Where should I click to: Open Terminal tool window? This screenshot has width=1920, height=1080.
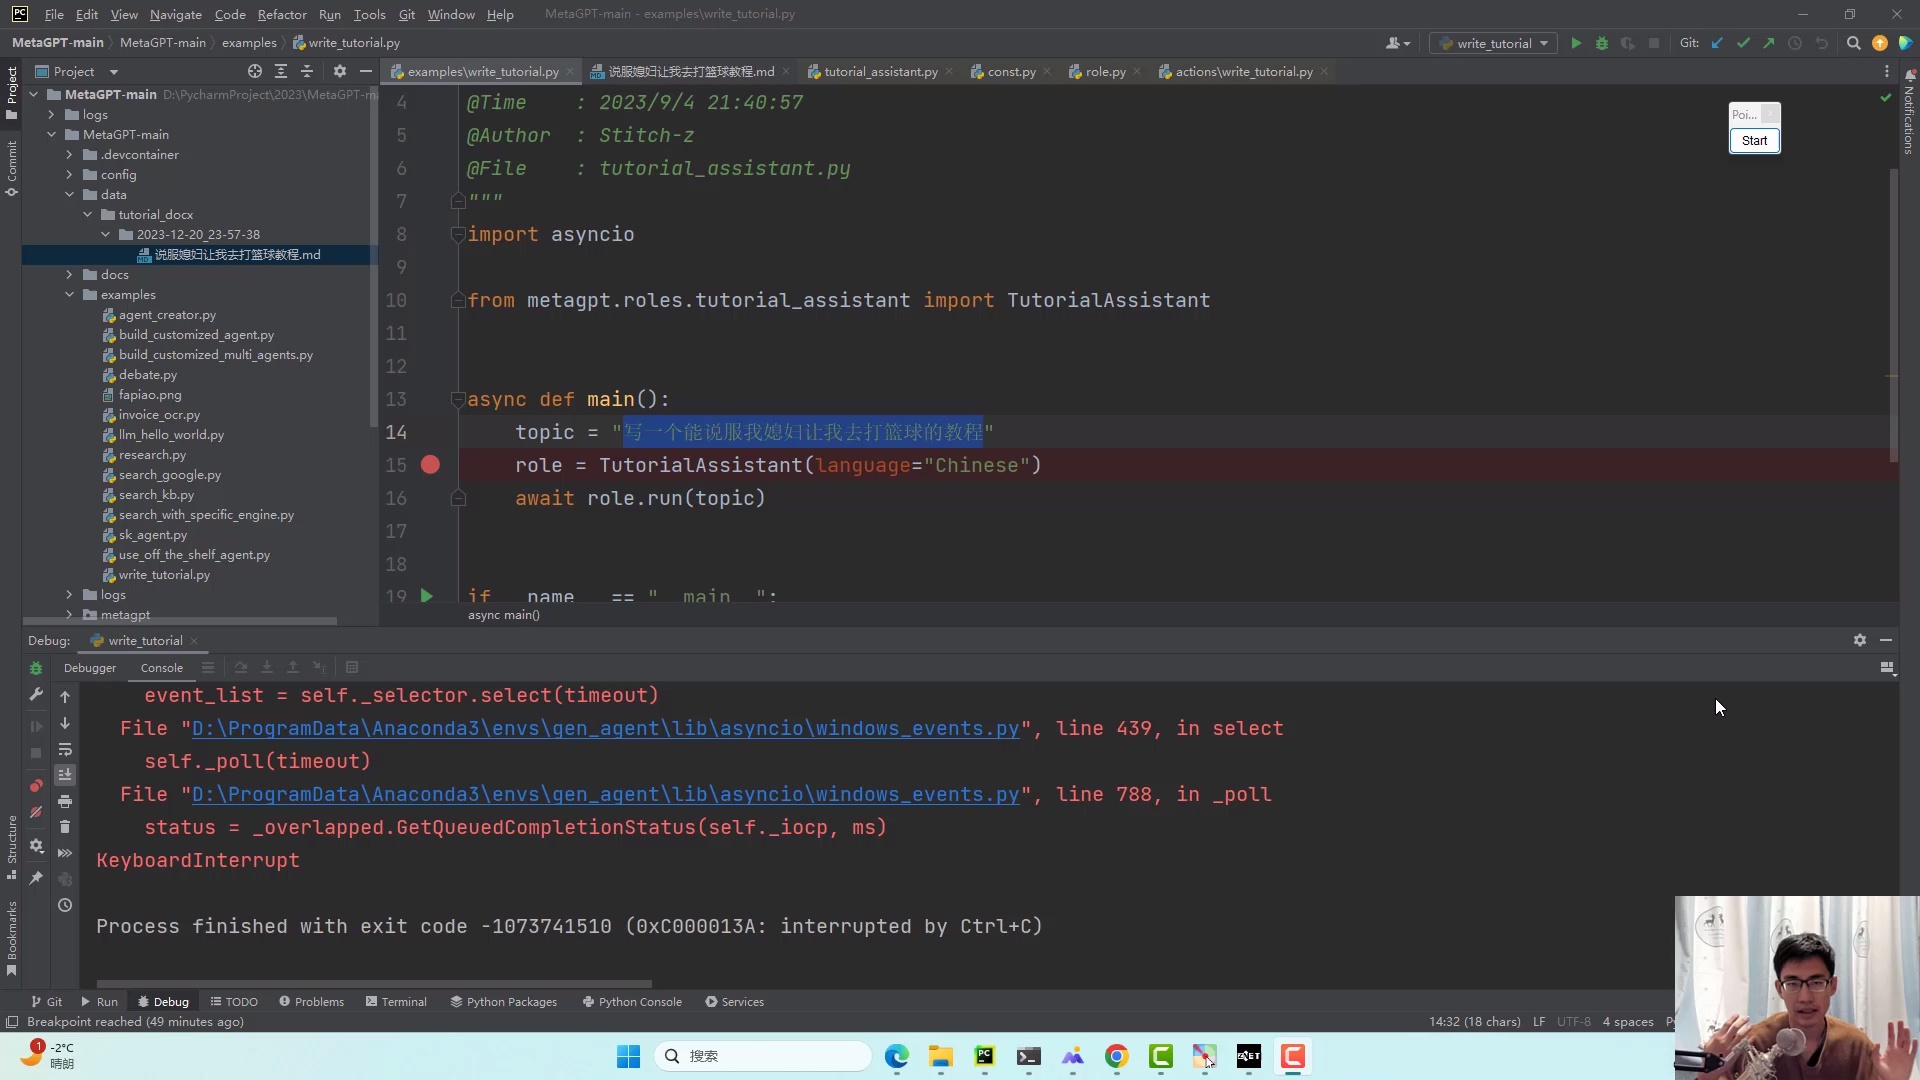tap(396, 1001)
